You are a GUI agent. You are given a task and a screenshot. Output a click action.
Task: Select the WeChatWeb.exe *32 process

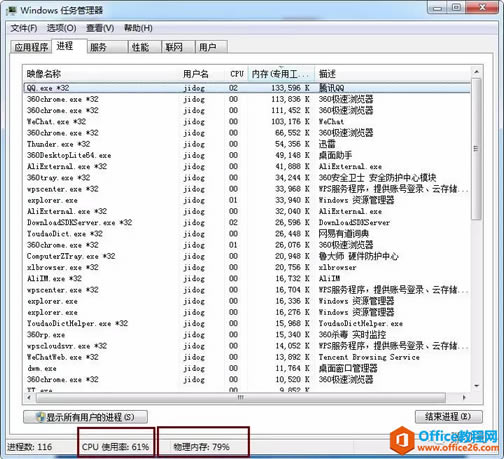pos(247,357)
